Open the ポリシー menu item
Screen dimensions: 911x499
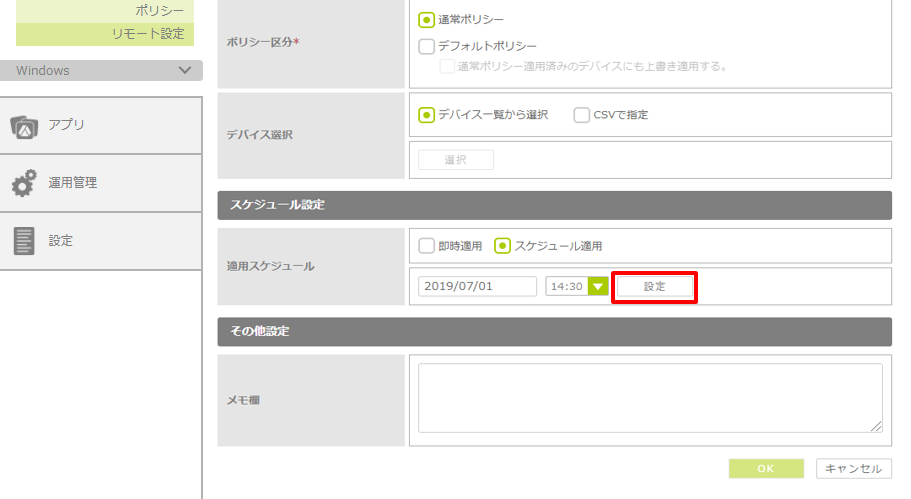[158, 10]
